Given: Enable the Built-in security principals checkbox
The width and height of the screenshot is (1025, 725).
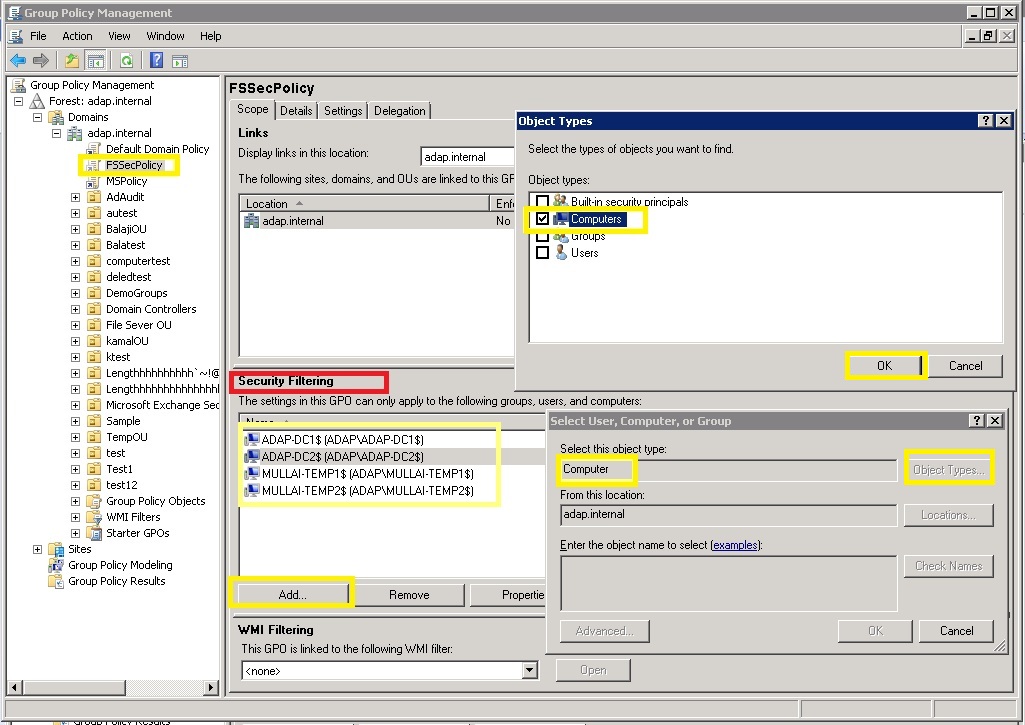Looking at the screenshot, I should (543, 201).
